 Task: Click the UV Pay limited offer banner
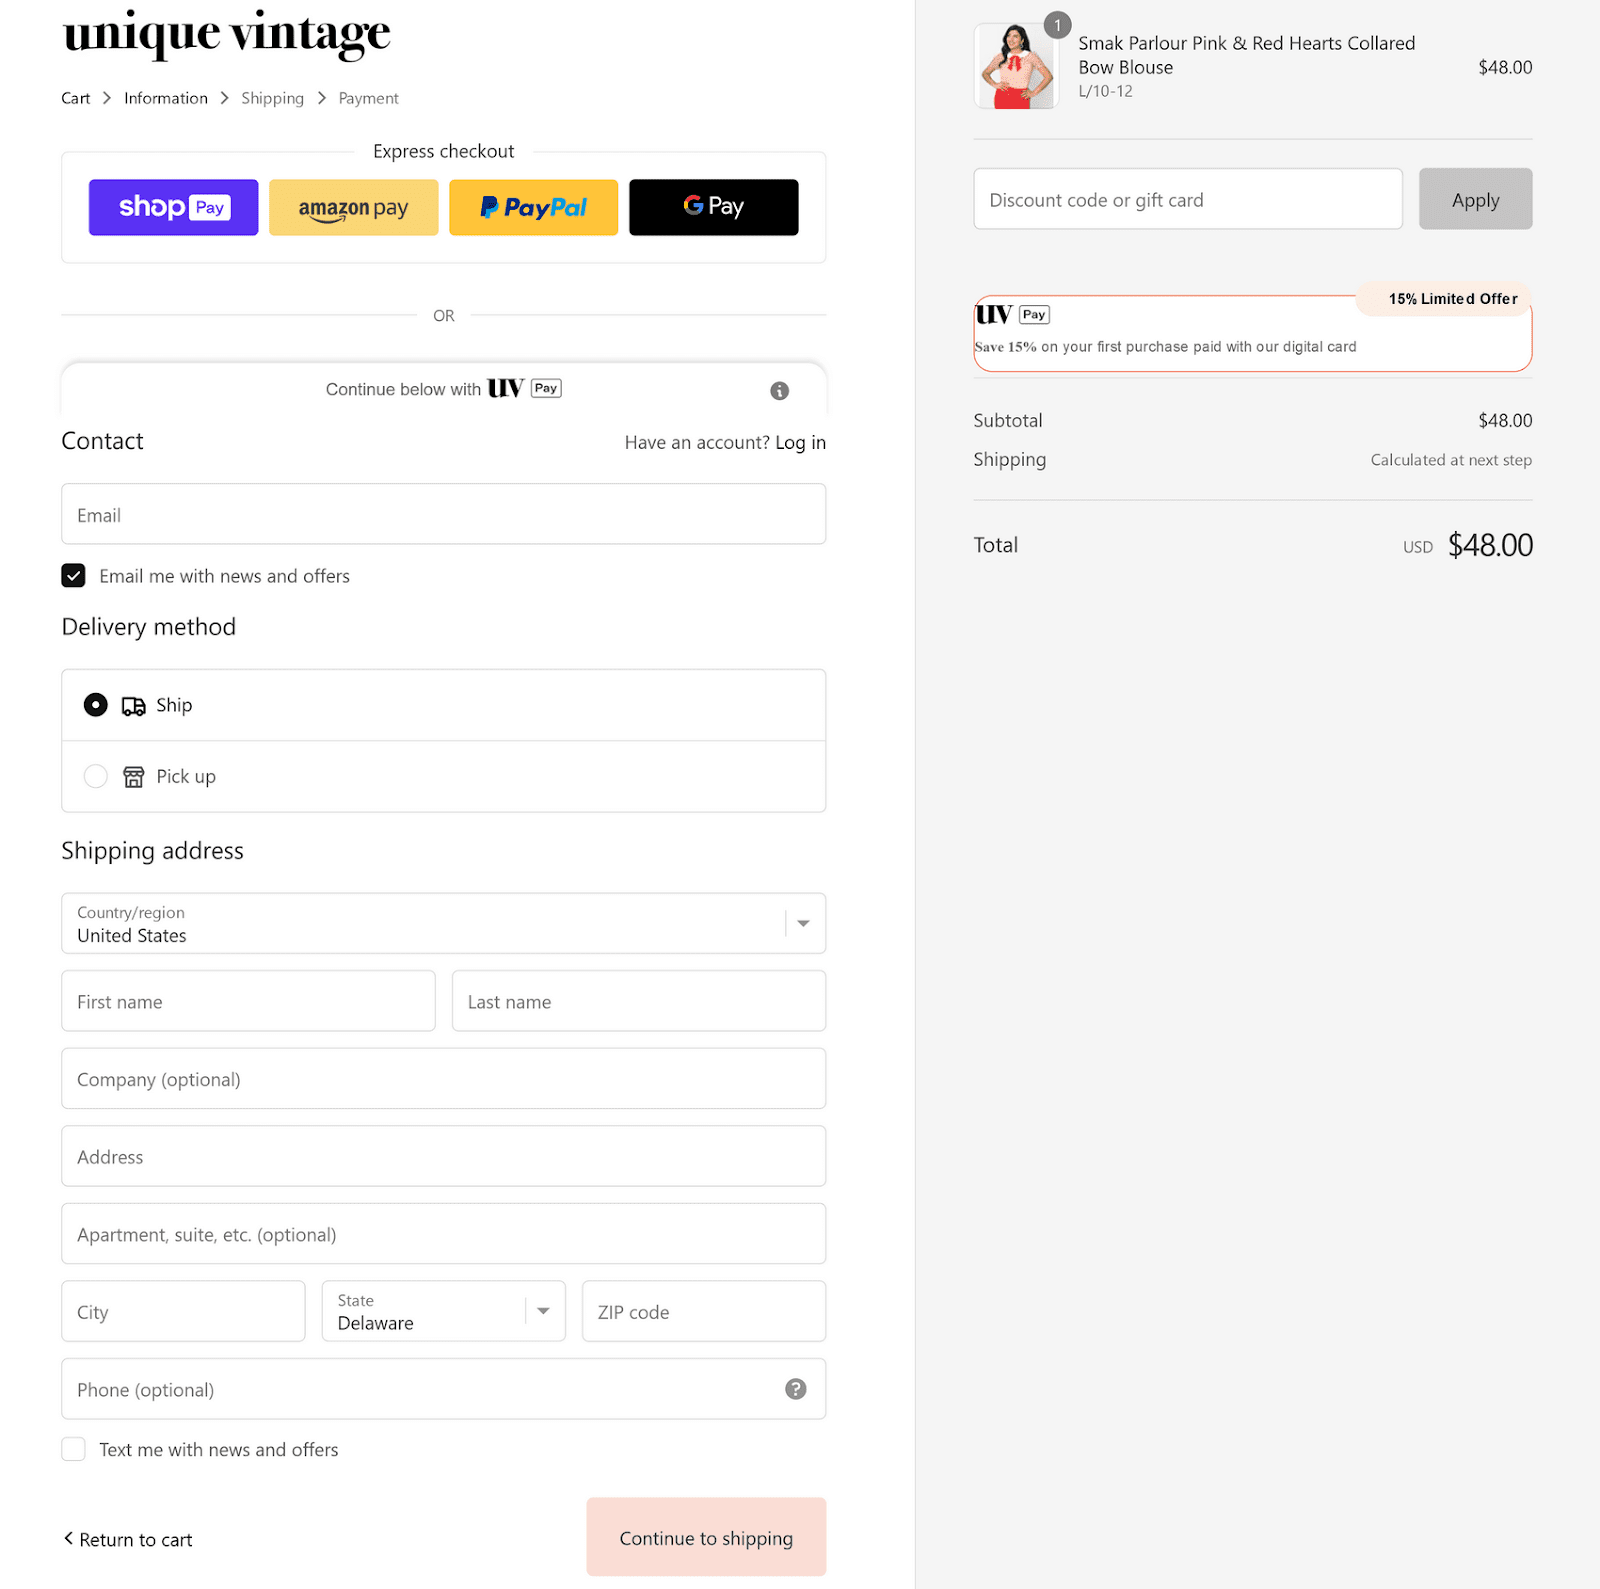[1251, 333]
